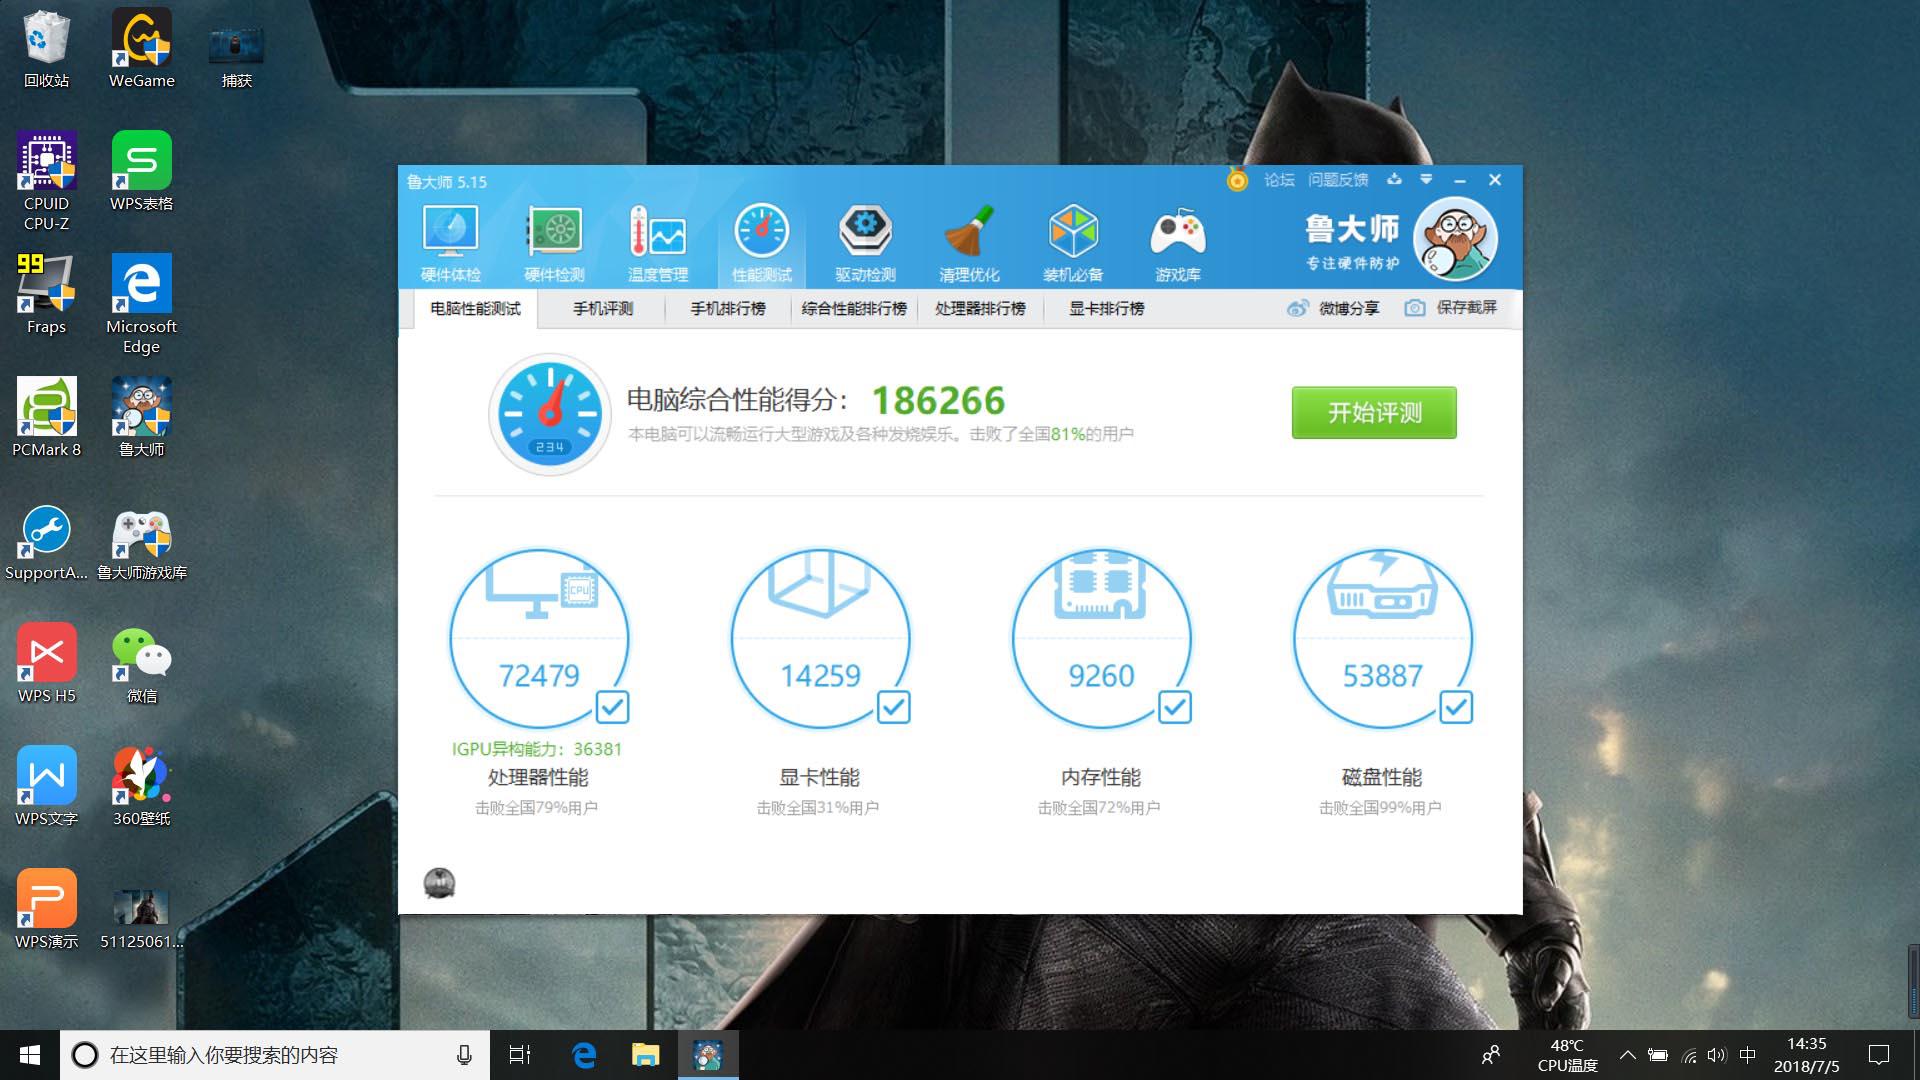
Task: Open the 游戏库 game library
Action: pyautogui.click(x=1178, y=240)
